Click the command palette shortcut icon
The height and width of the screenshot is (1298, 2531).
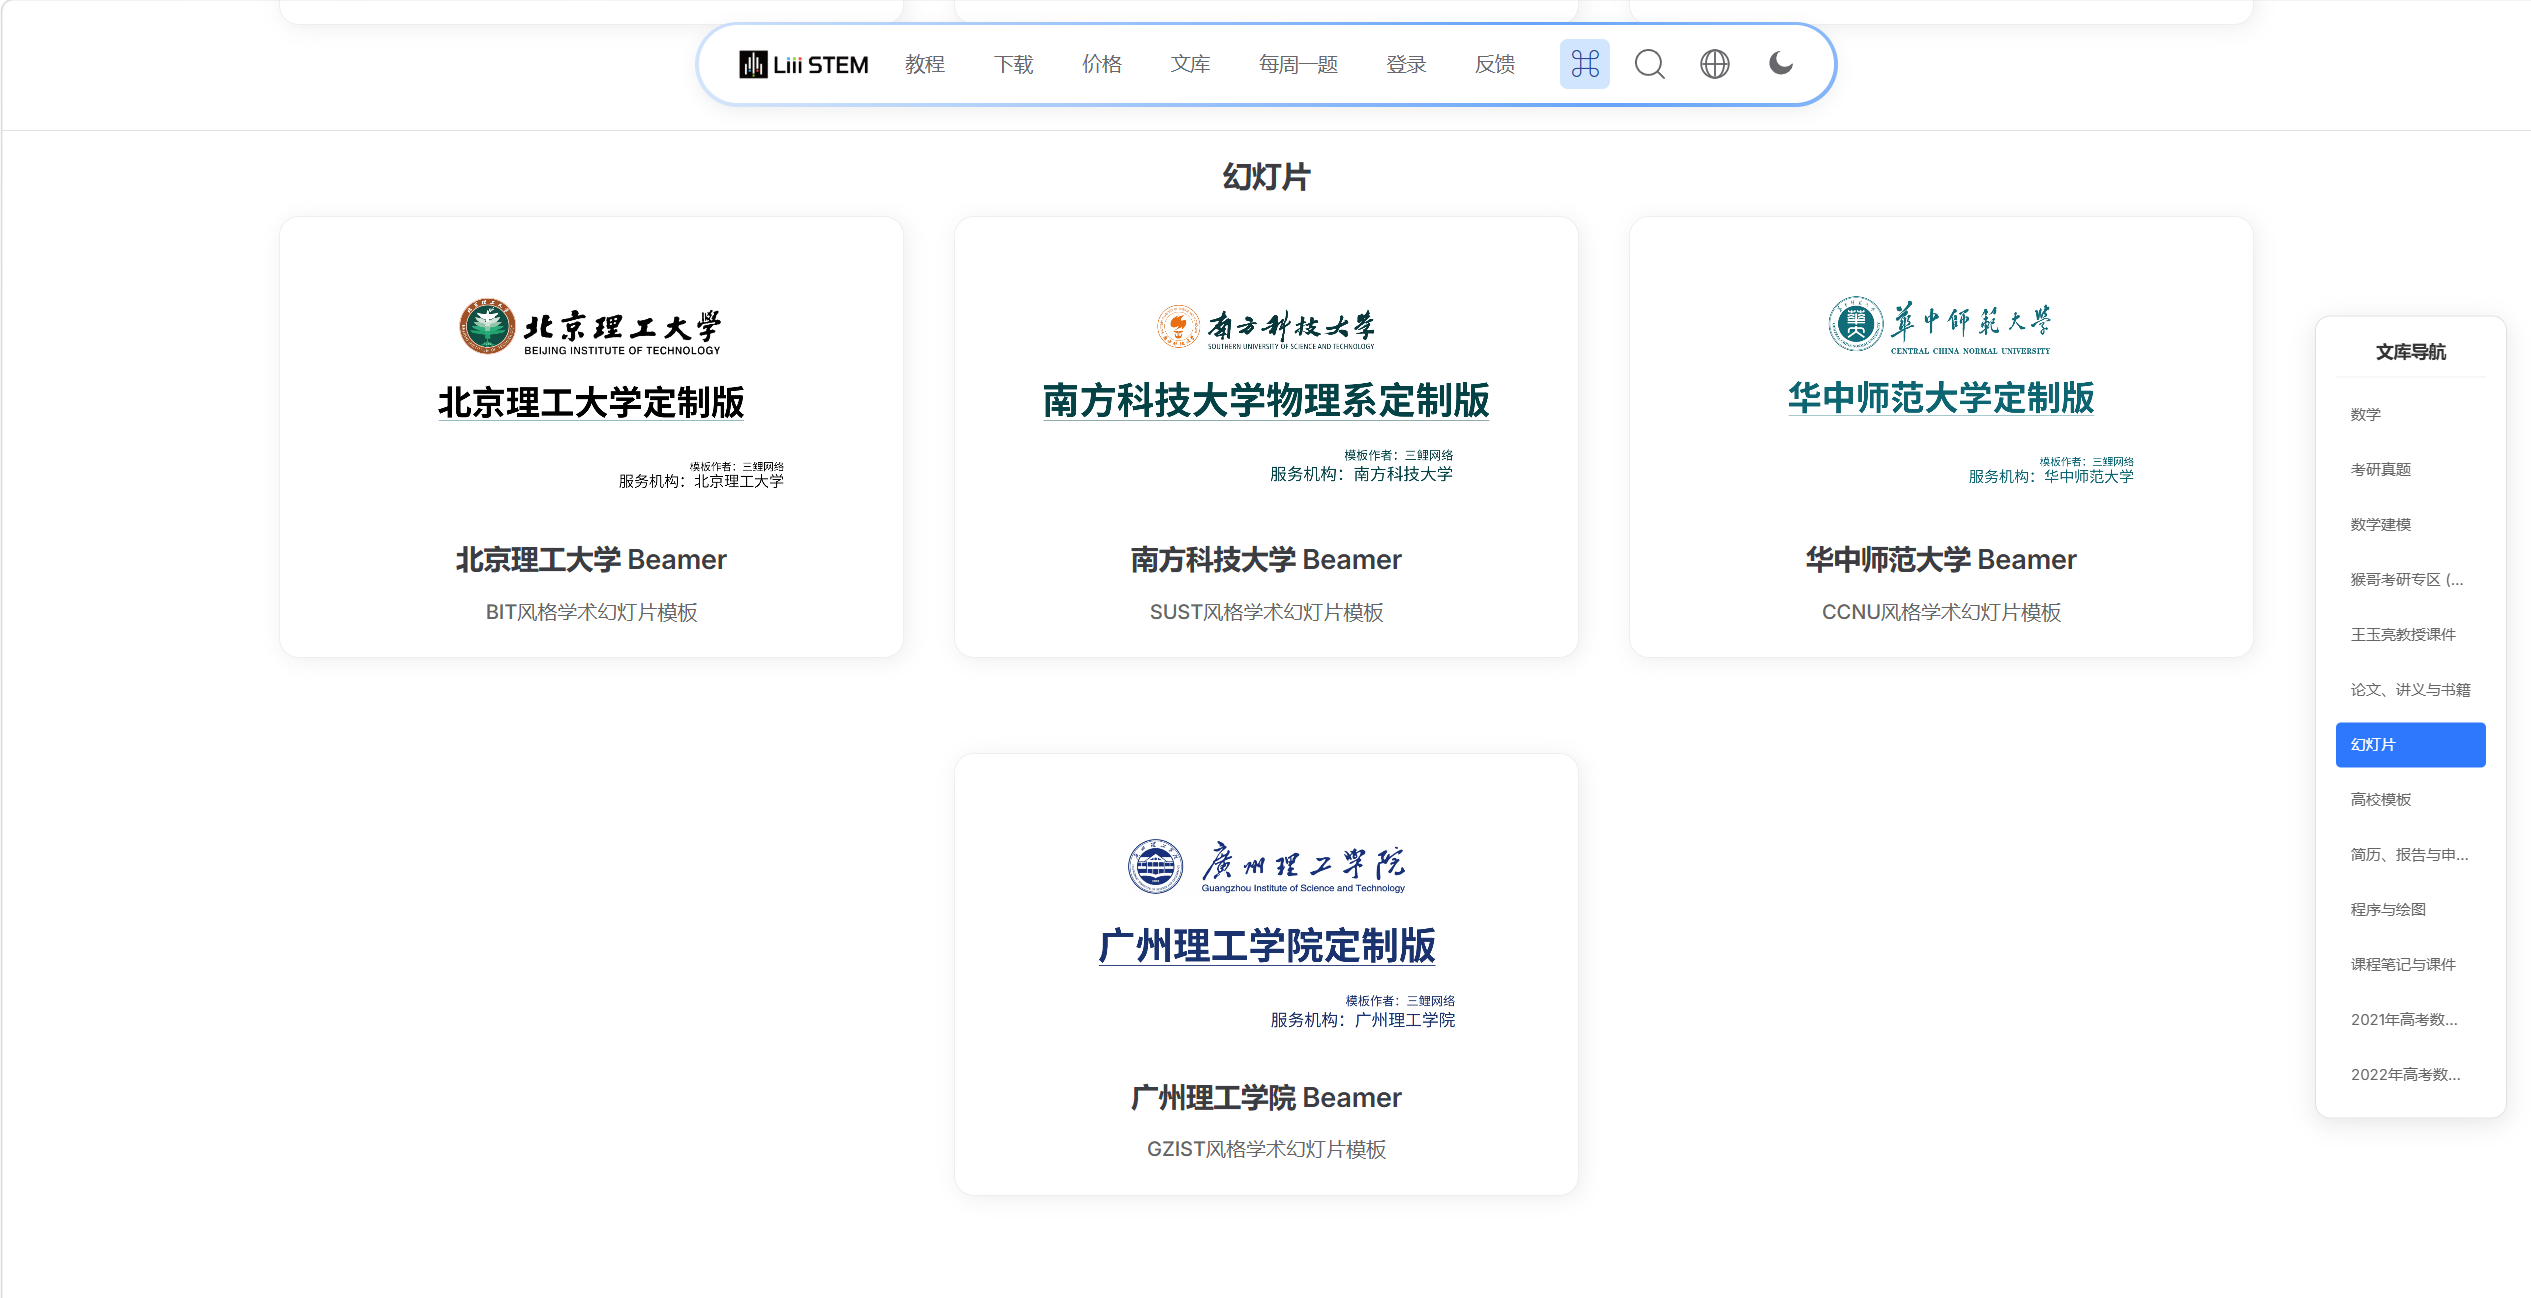1584,64
